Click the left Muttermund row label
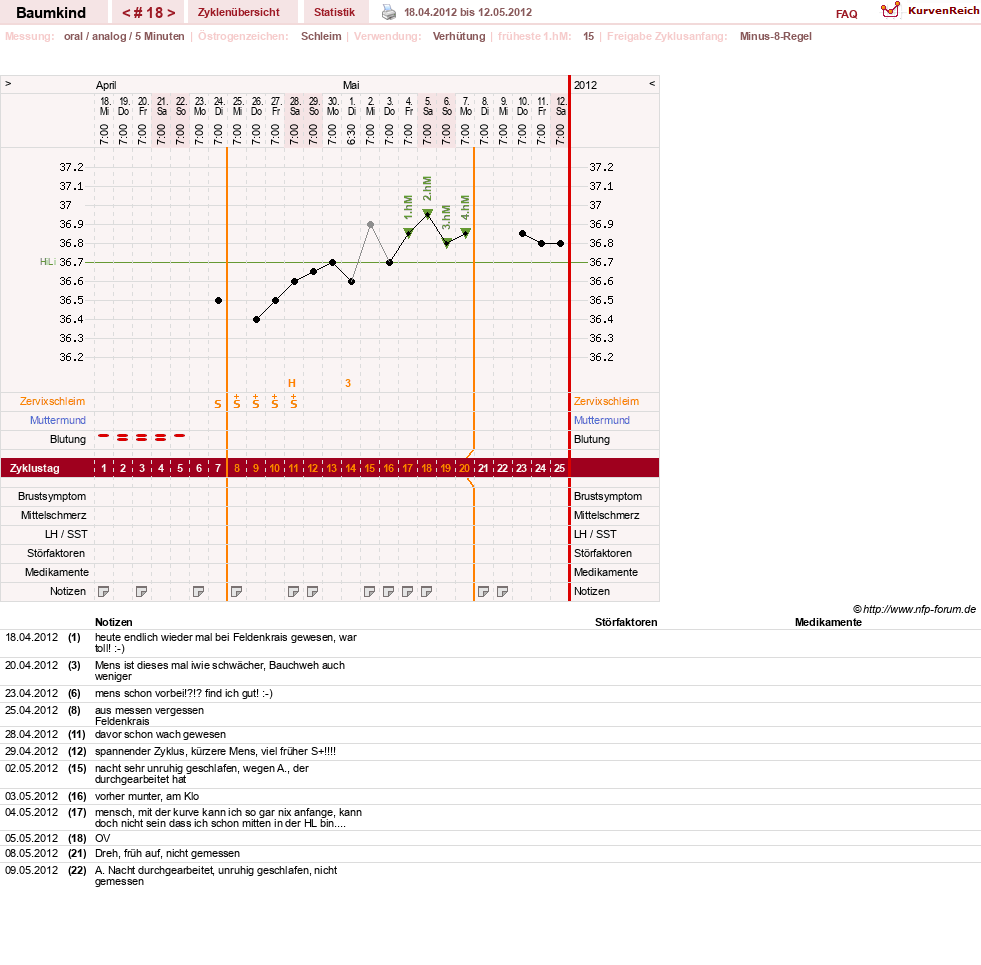 pos(58,420)
